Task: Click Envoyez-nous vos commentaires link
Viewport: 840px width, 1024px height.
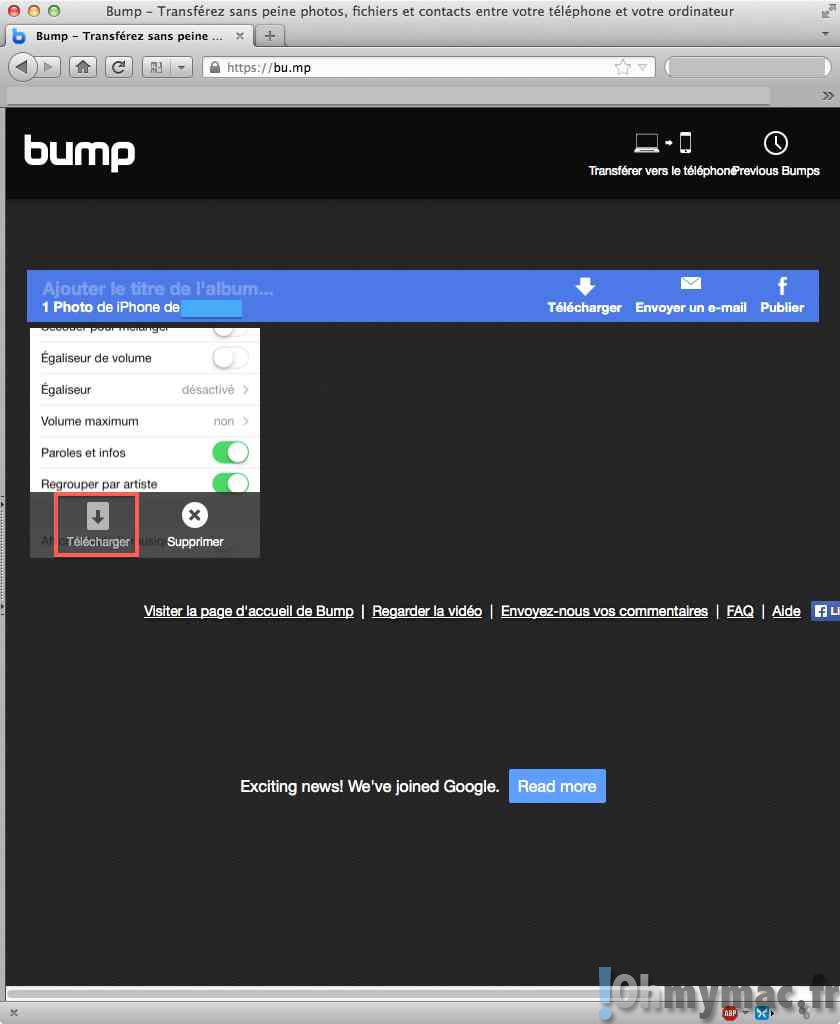Action: pyautogui.click(x=604, y=611)
